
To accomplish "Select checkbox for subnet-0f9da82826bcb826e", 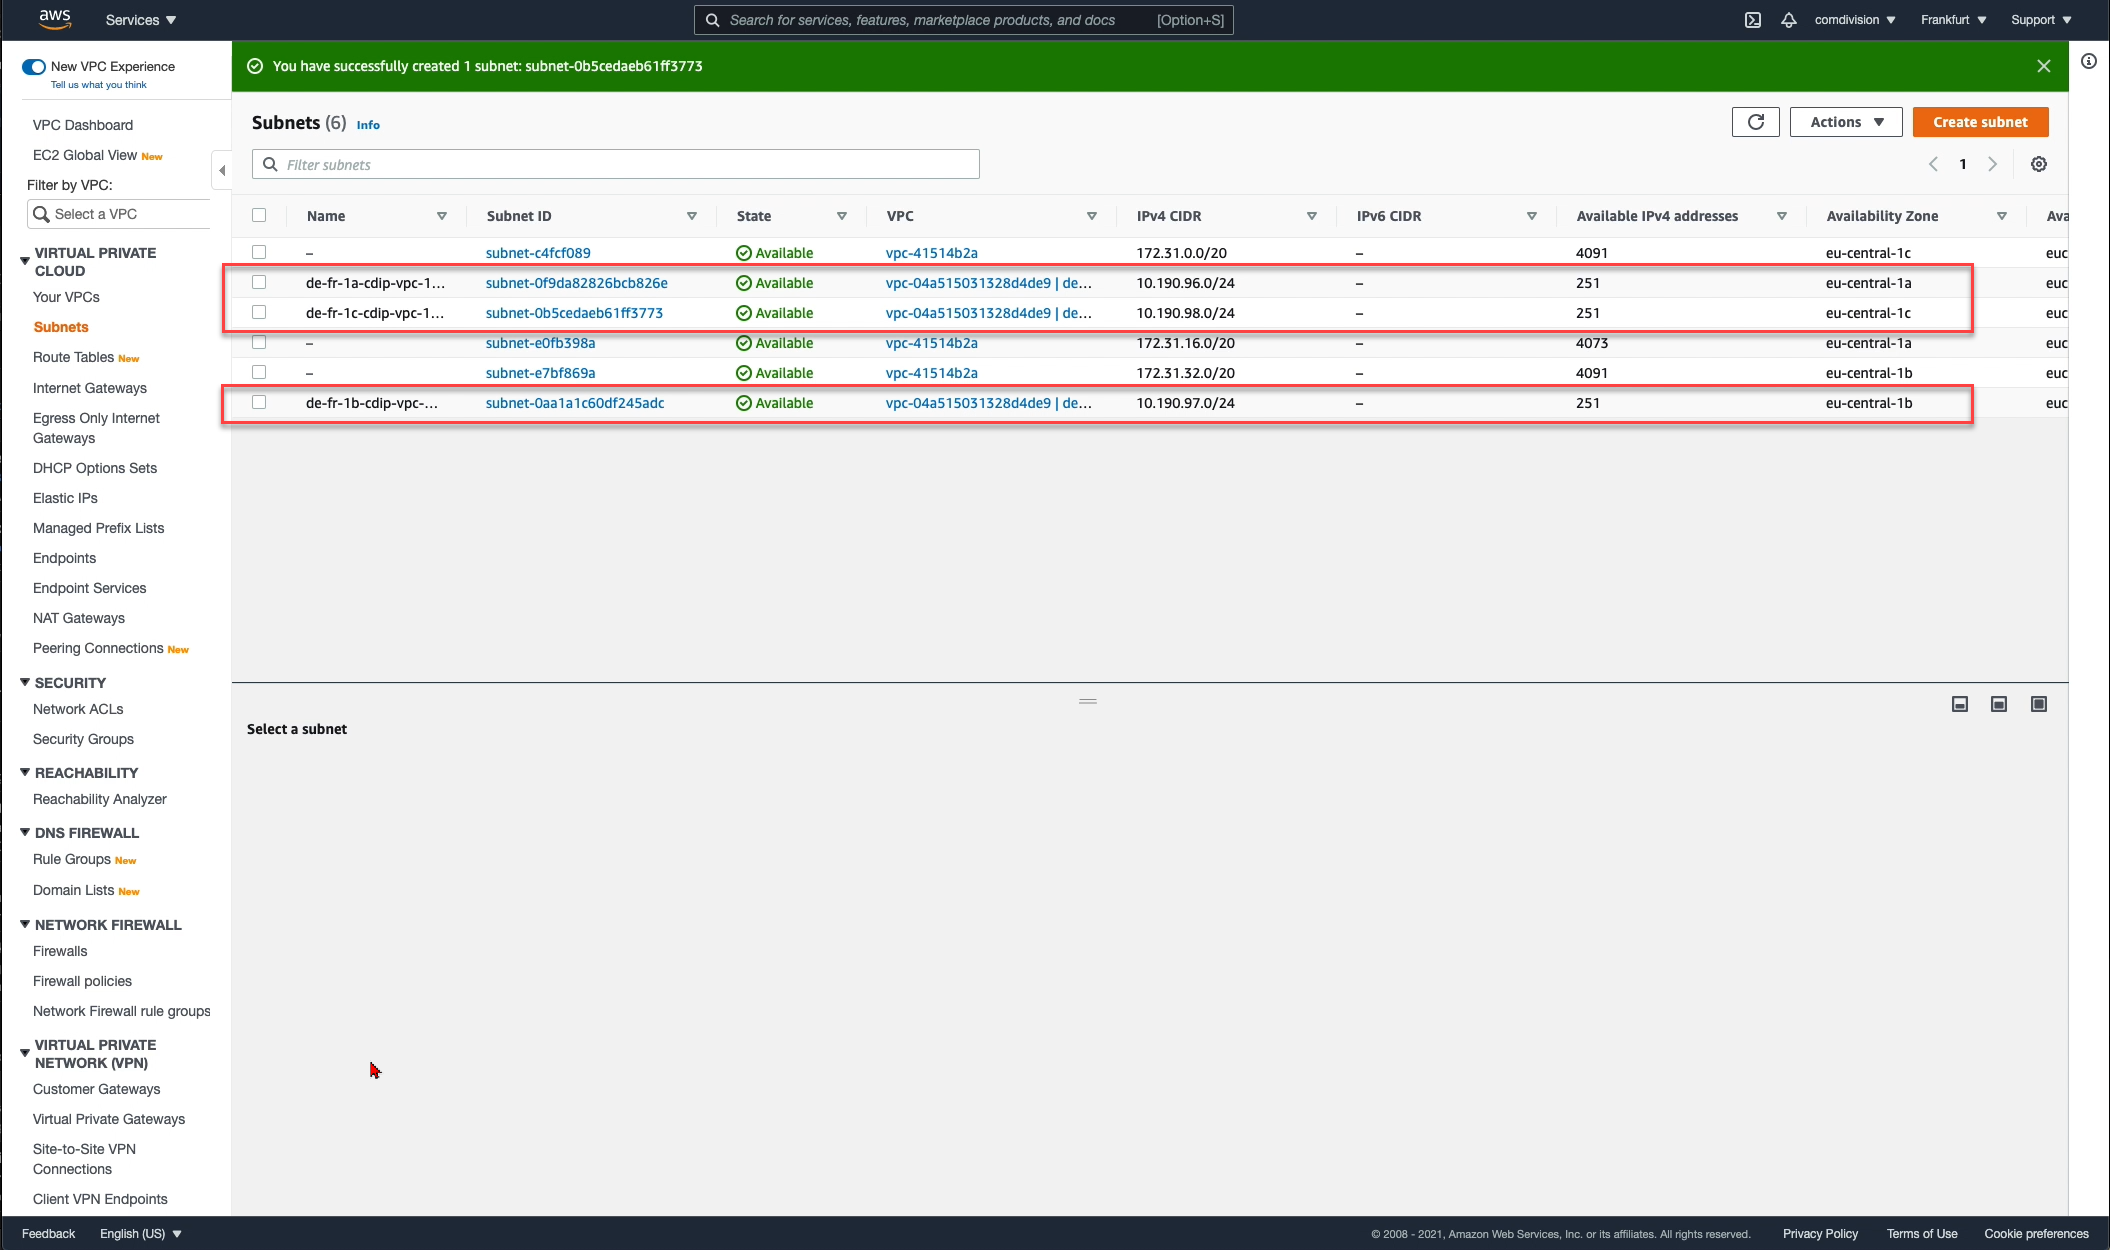I will (x=259, y=282).
